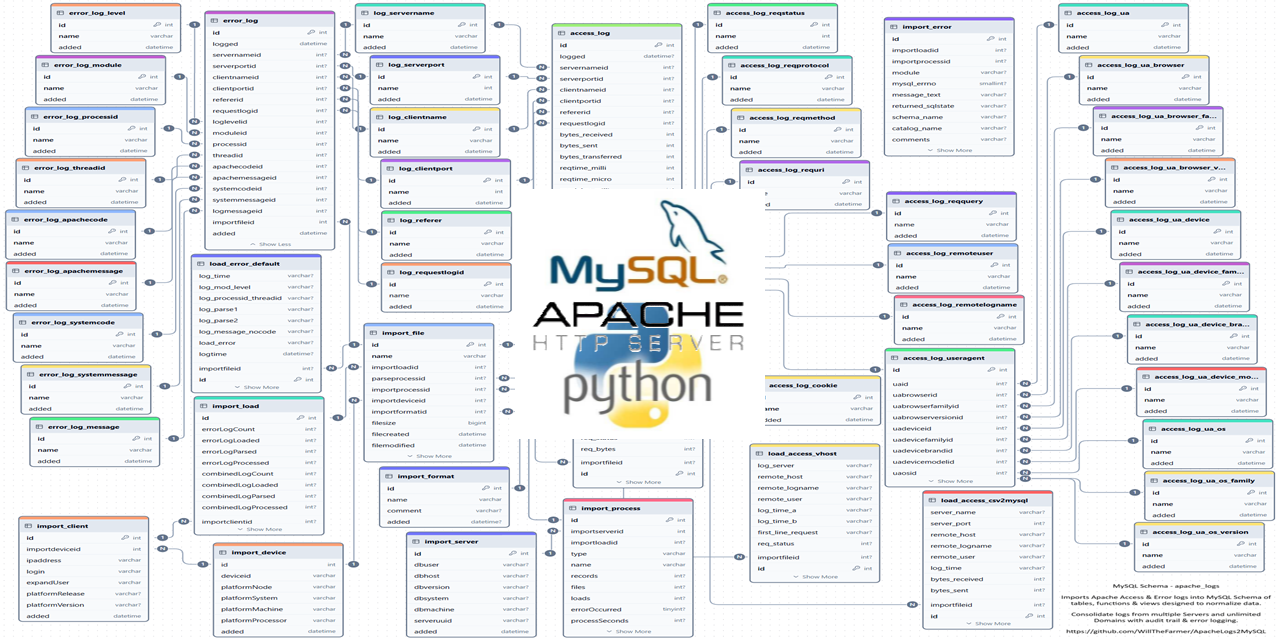Click the table icon in the access_log header

click(562, 33)
